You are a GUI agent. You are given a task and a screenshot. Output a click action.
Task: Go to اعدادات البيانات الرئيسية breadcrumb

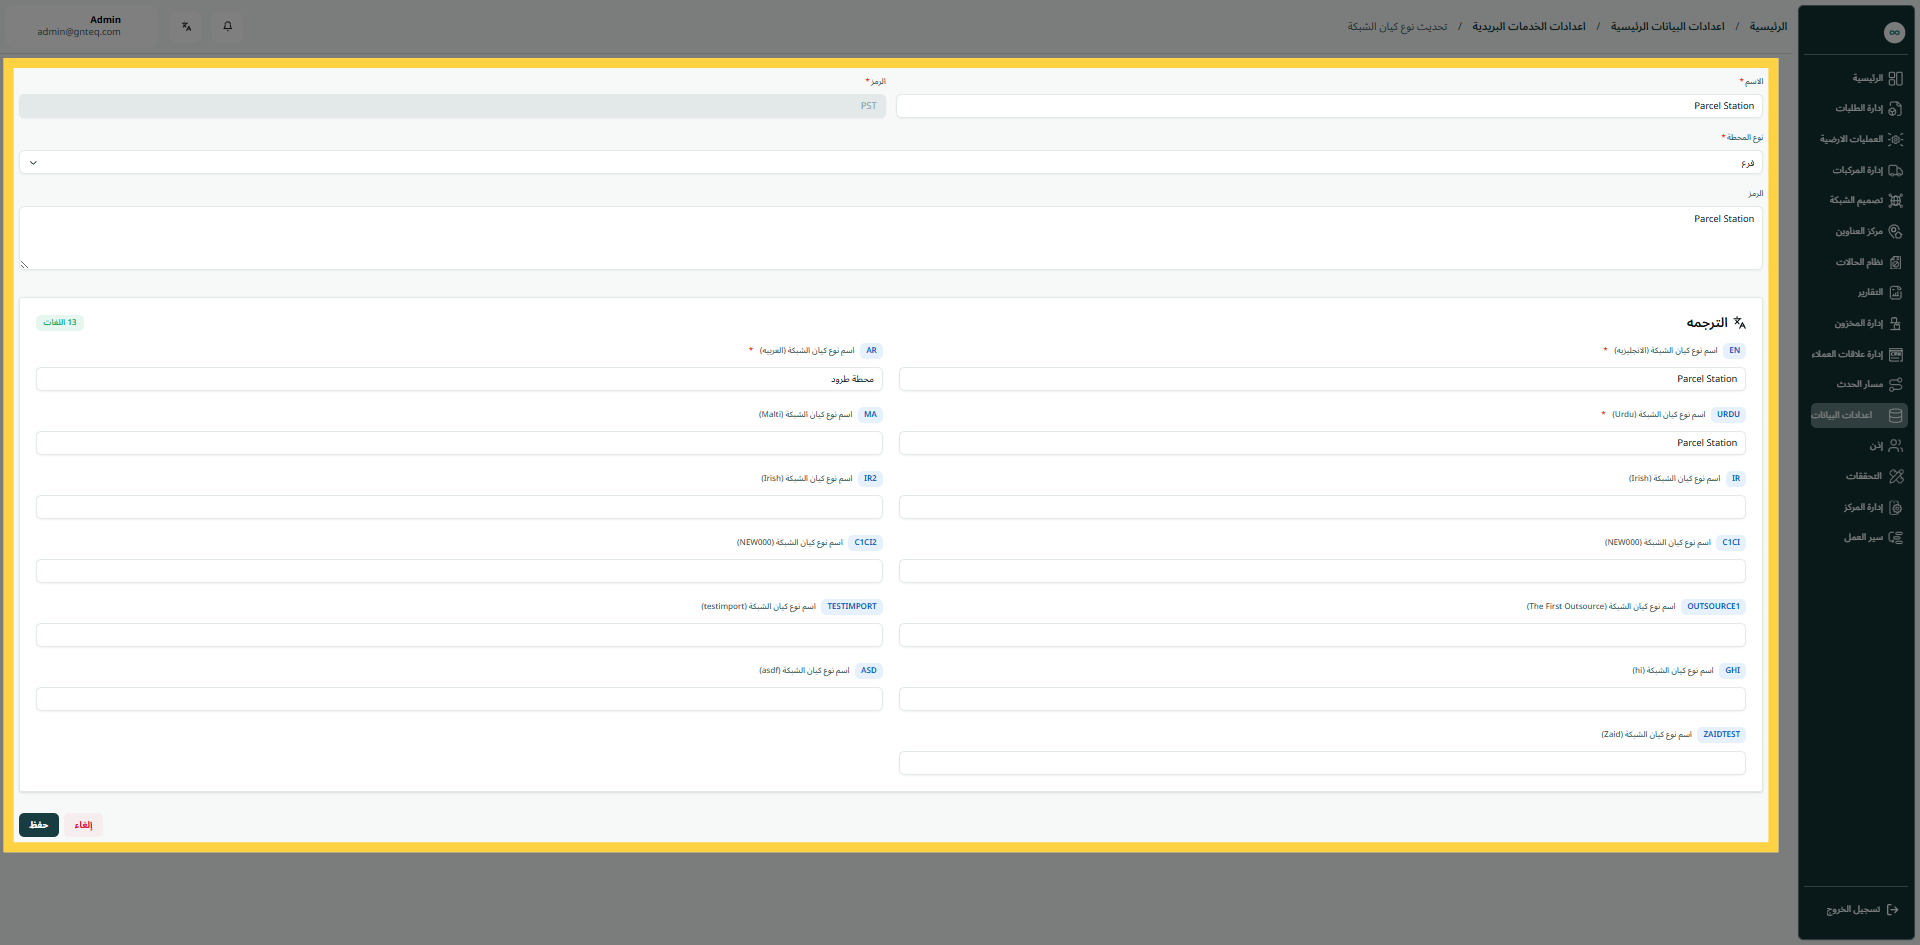1667,27
